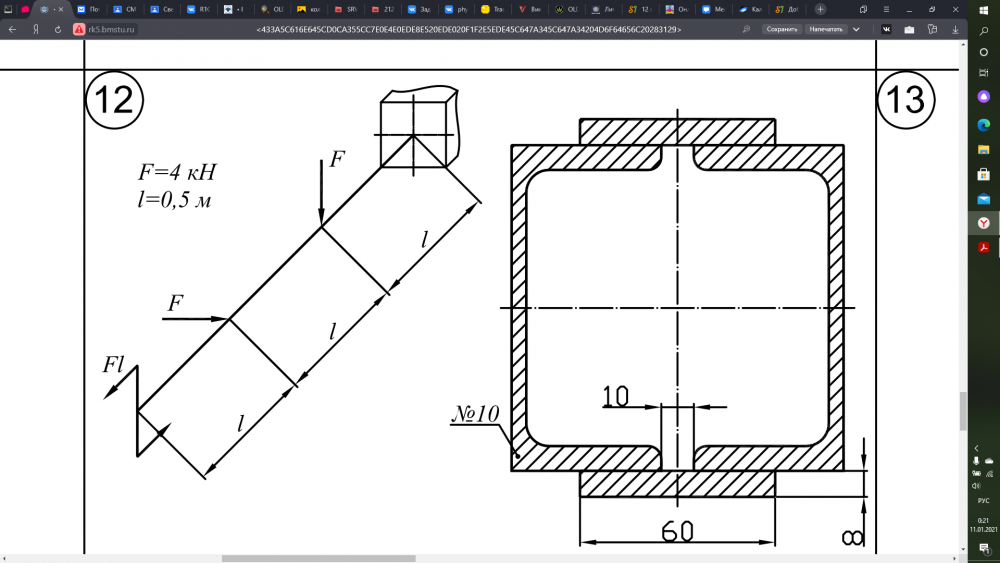Open the Yandex home 'Я' button
The width and height of the screenshot is (1000, 563).
point(36,29)
